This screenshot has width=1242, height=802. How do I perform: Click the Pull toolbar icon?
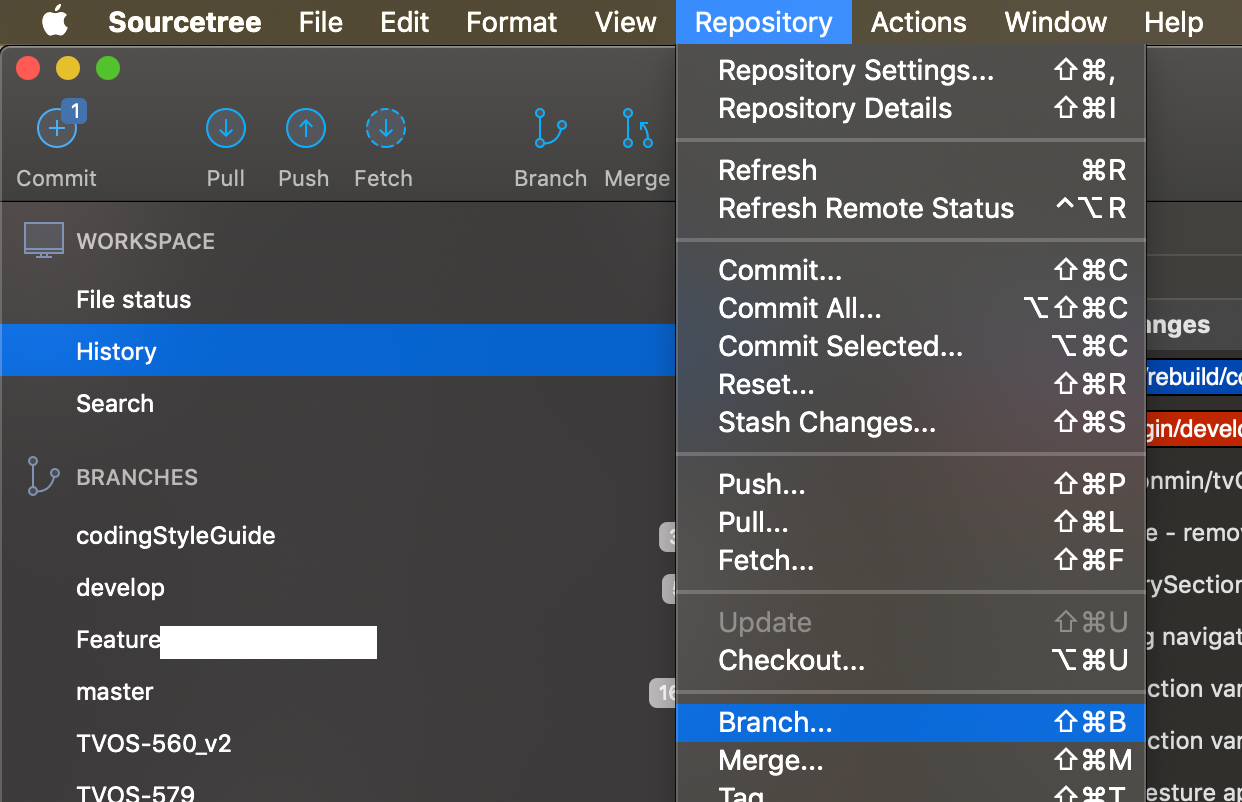(225, 128)
